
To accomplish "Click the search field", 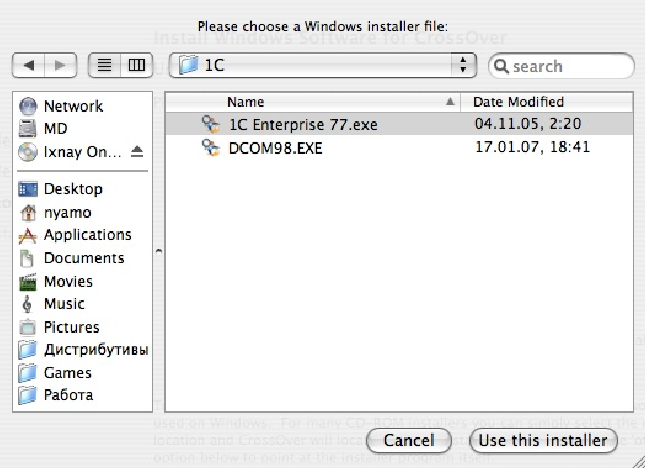I will pyautogui.click(x=570, y=66).
